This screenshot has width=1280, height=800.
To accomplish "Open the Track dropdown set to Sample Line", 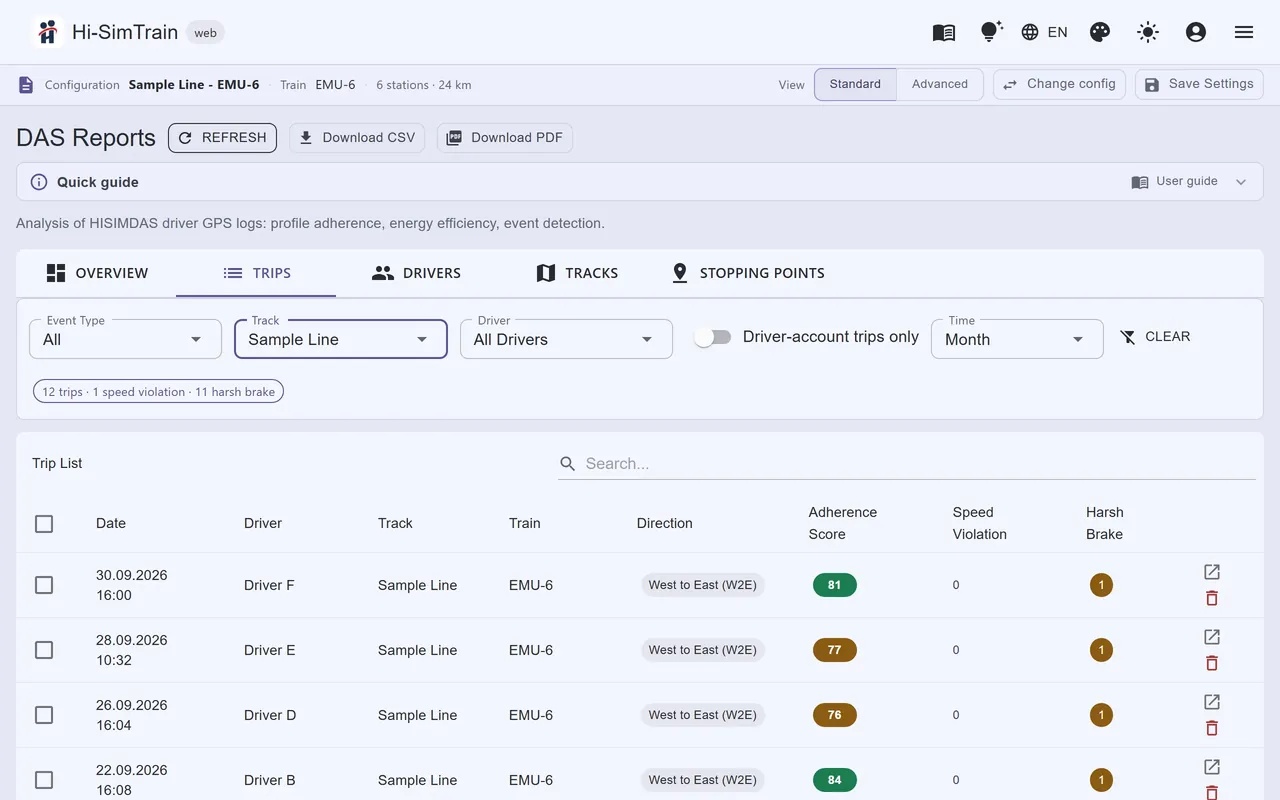I will click(341, 339).
